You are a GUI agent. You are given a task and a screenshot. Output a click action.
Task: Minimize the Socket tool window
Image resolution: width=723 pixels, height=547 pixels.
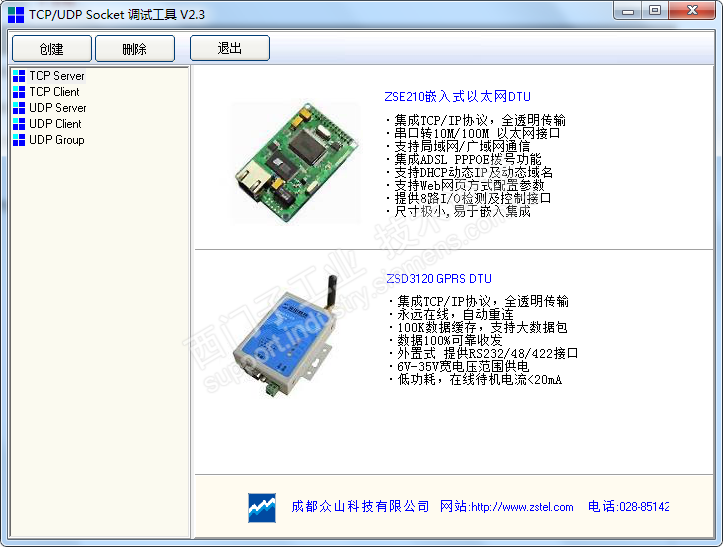tap(628, 11)
